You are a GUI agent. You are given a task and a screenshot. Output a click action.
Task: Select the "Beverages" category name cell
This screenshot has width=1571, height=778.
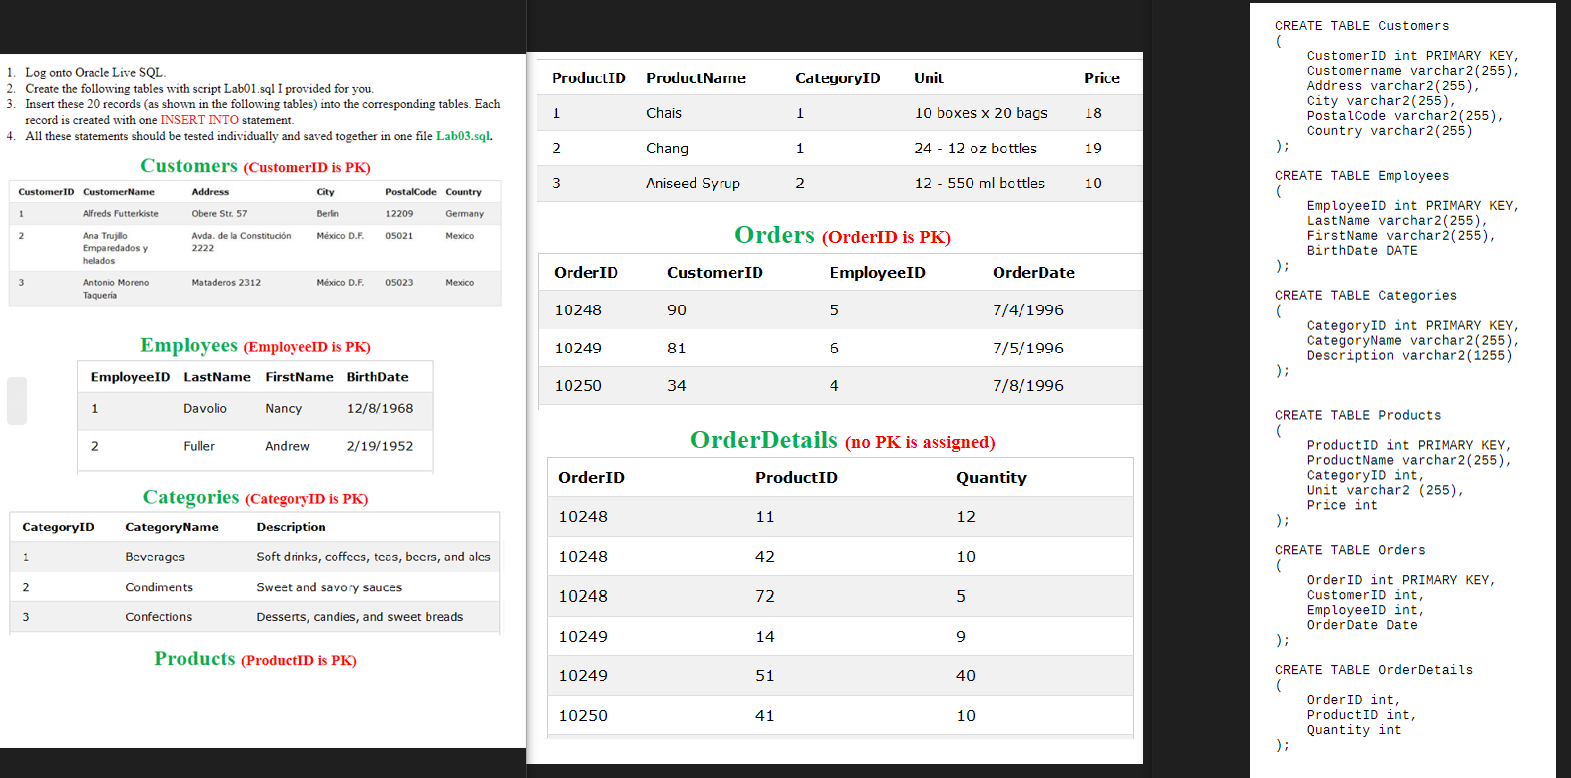point(155,557)
